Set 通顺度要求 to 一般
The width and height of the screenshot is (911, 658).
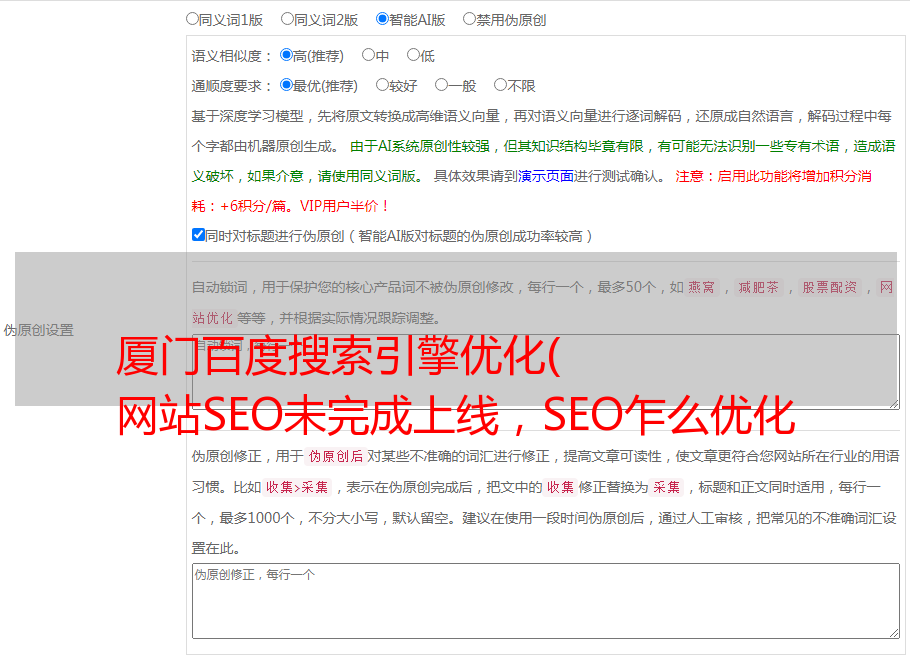442,85
